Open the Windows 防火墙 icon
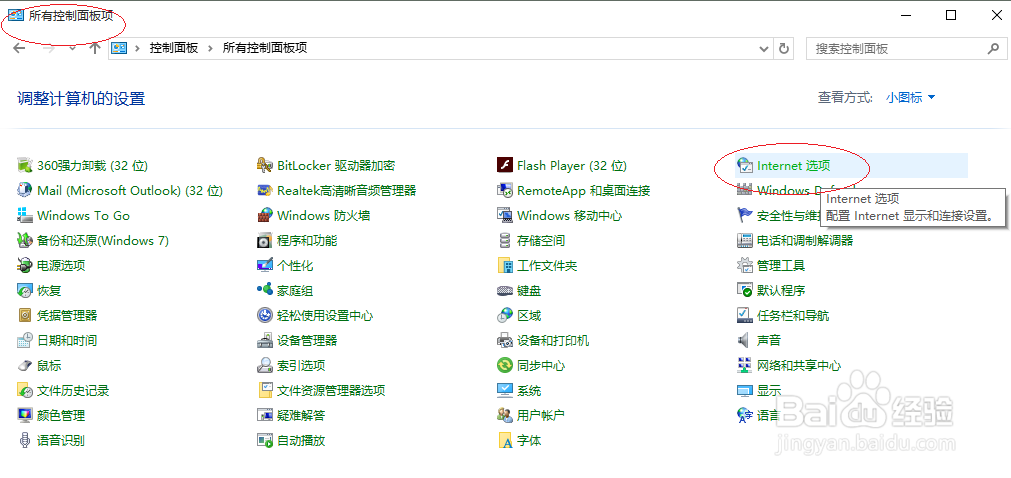 tap(264, 215)
